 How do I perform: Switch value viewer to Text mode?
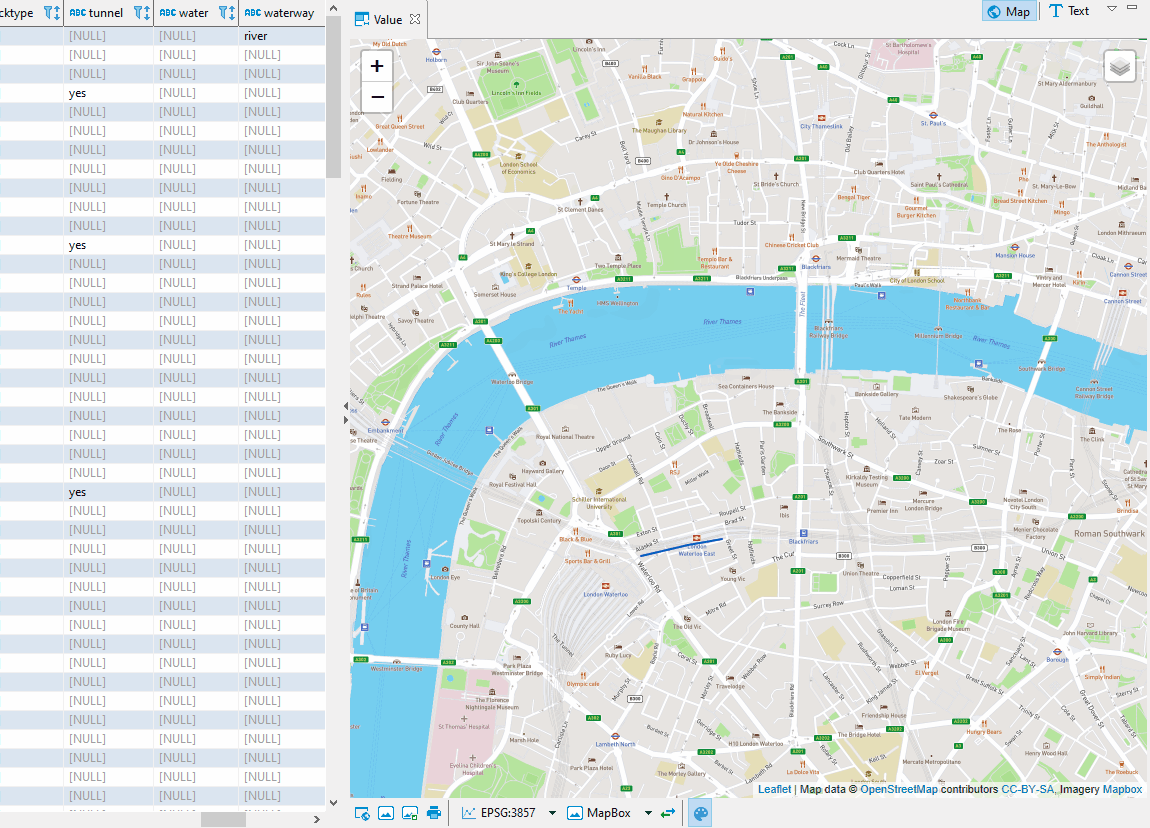[x=1069, y=11]
